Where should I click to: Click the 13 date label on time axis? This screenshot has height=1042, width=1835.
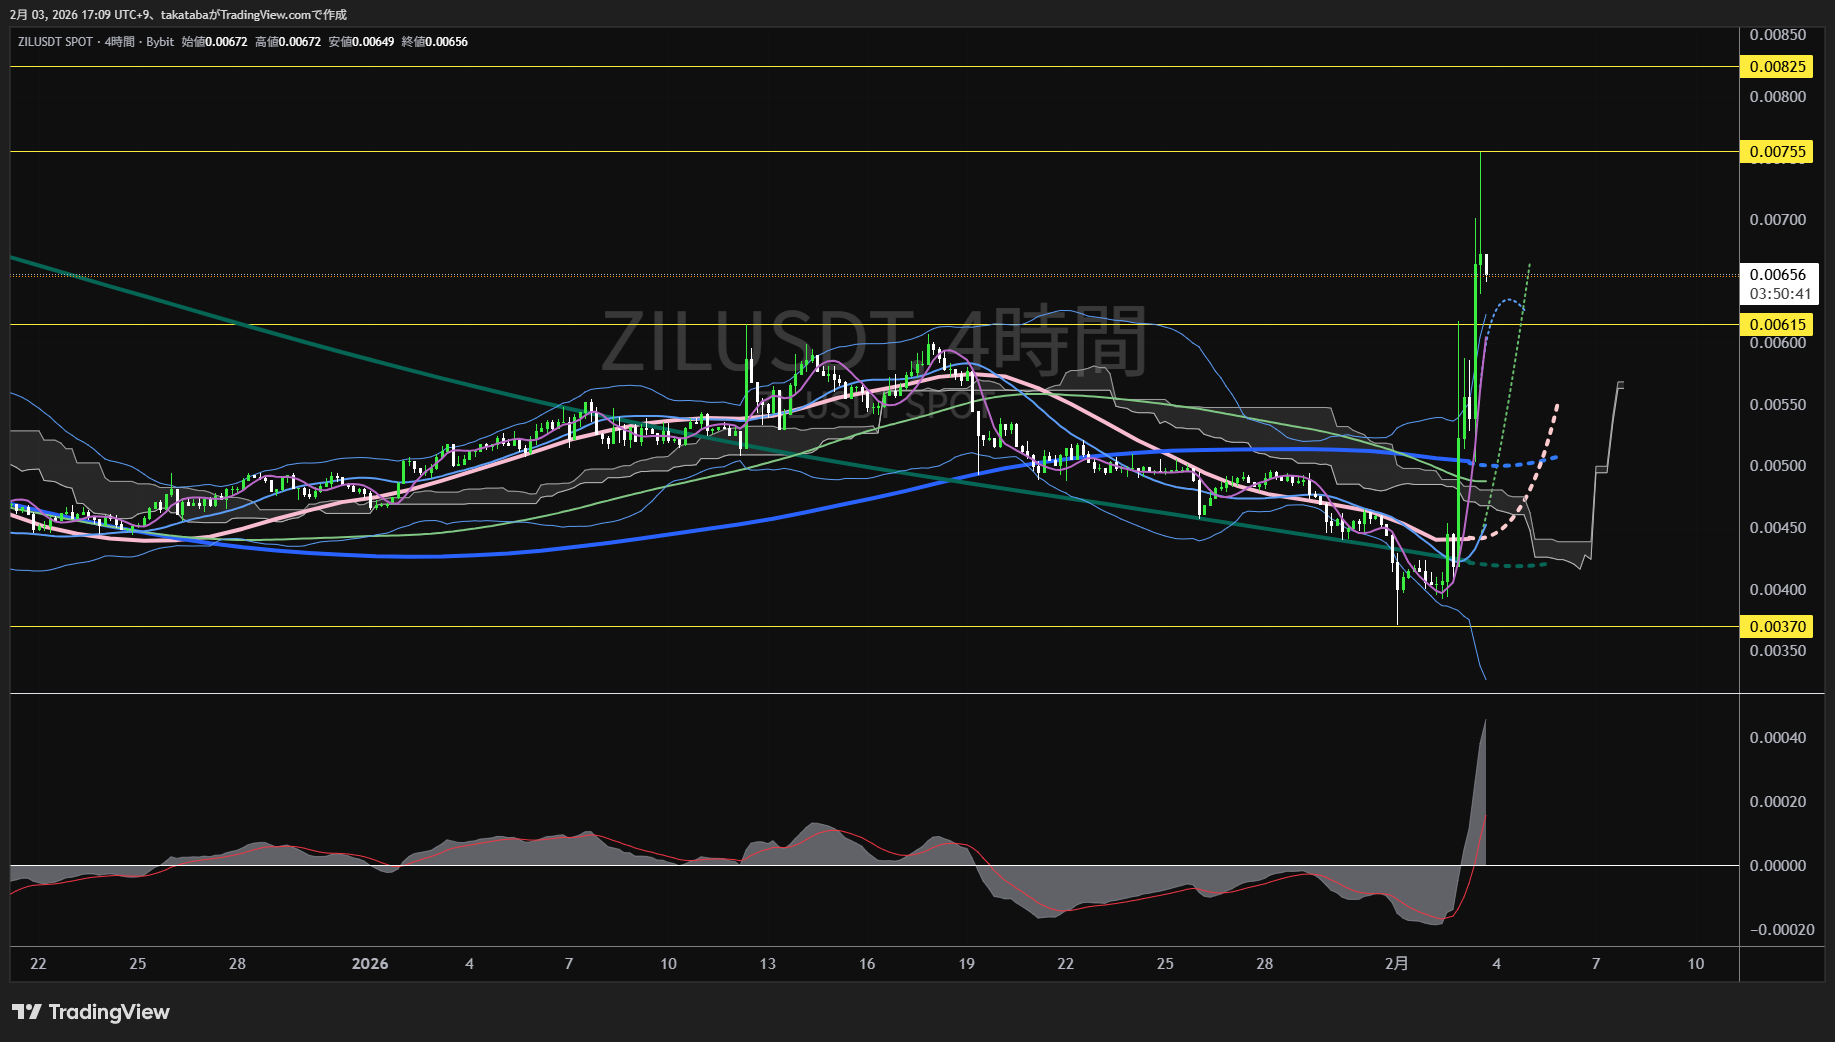pyautogui.click(x=767, y=964)
